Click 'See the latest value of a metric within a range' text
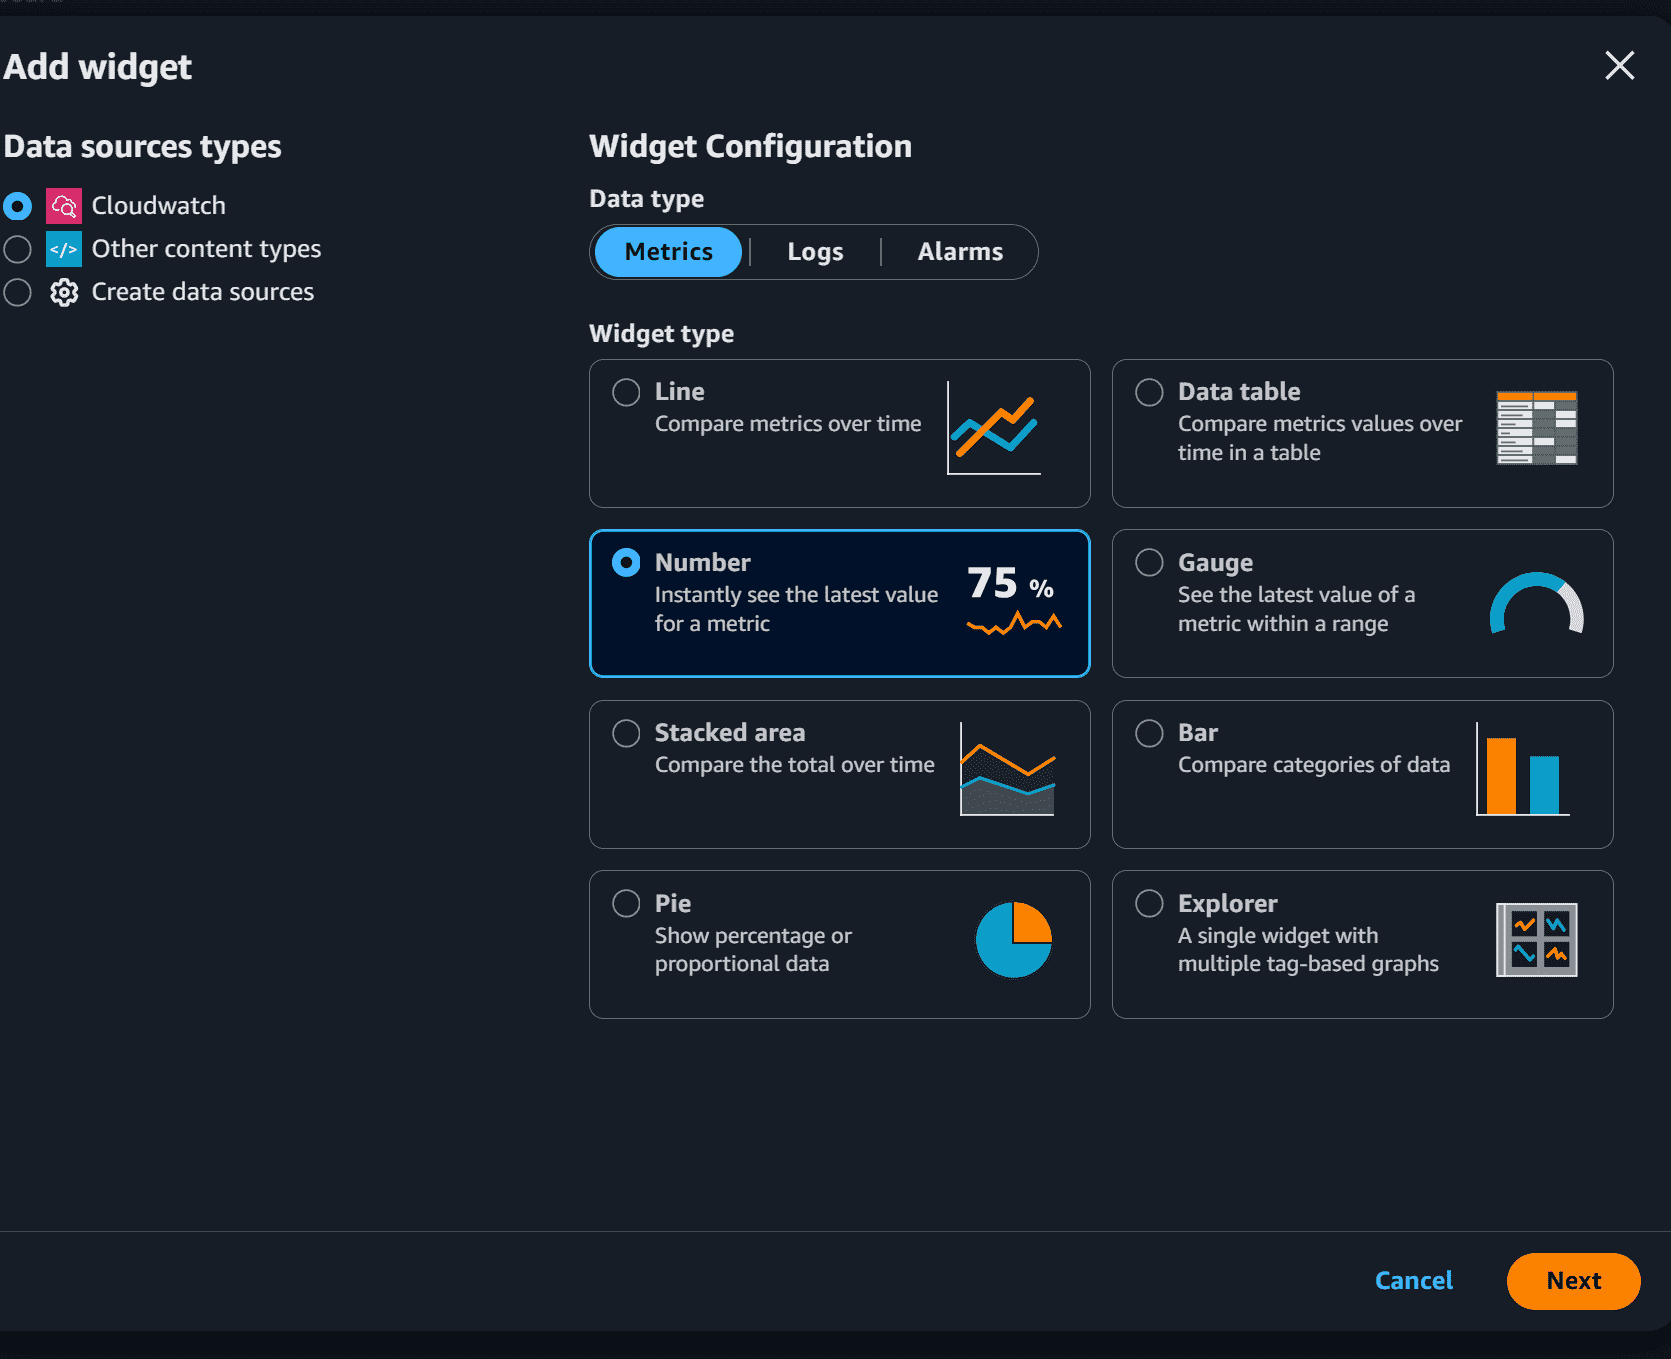Screen dimensions: 1671x1359 click(1296, 609)
